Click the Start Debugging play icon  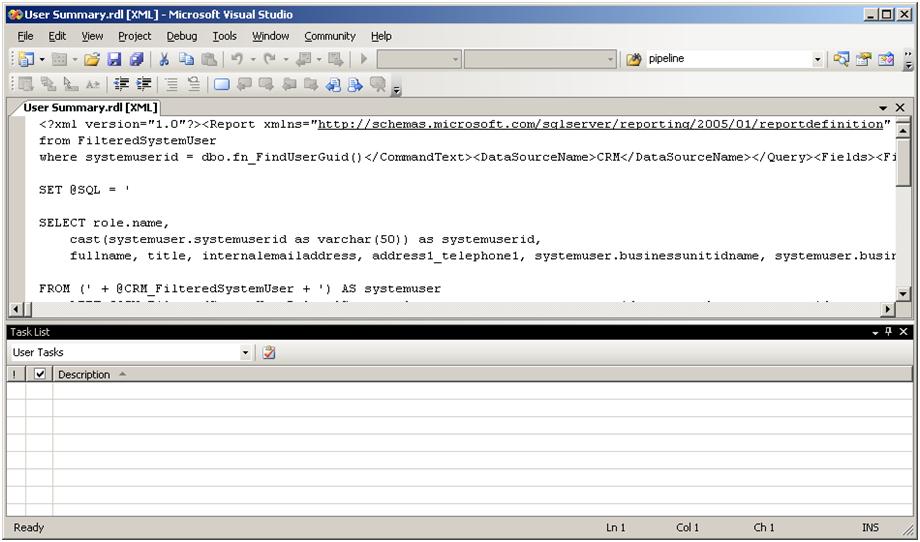coord(364,59)
